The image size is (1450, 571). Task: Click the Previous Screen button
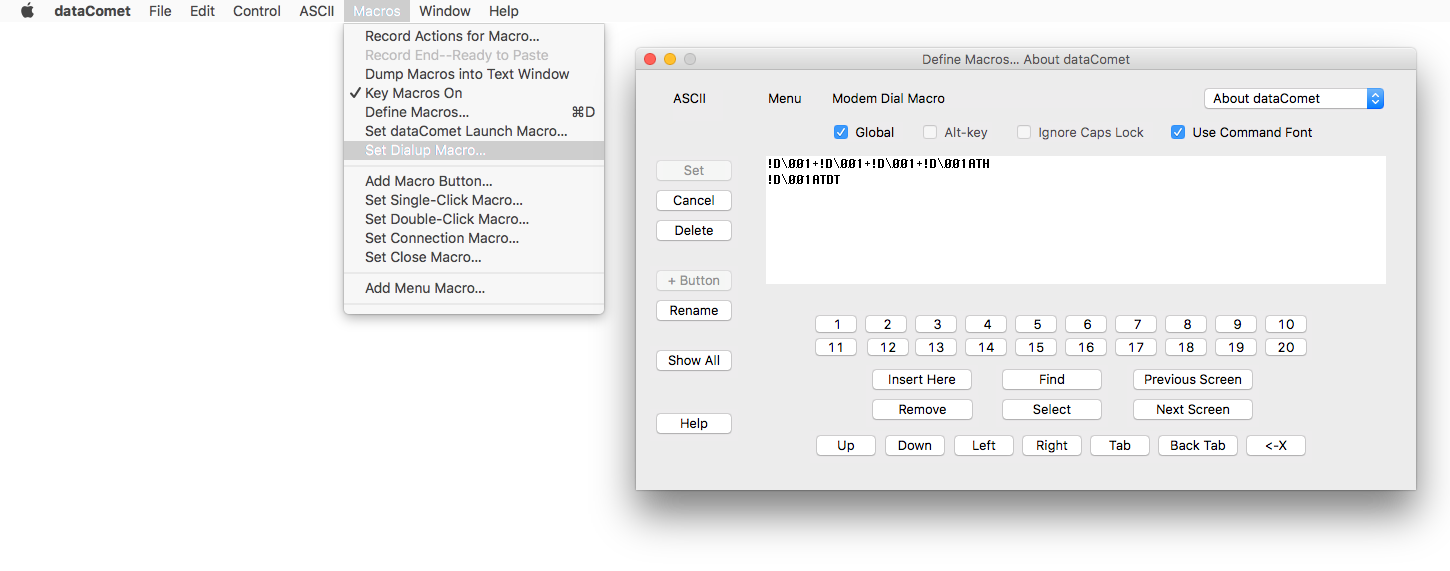1193,379
